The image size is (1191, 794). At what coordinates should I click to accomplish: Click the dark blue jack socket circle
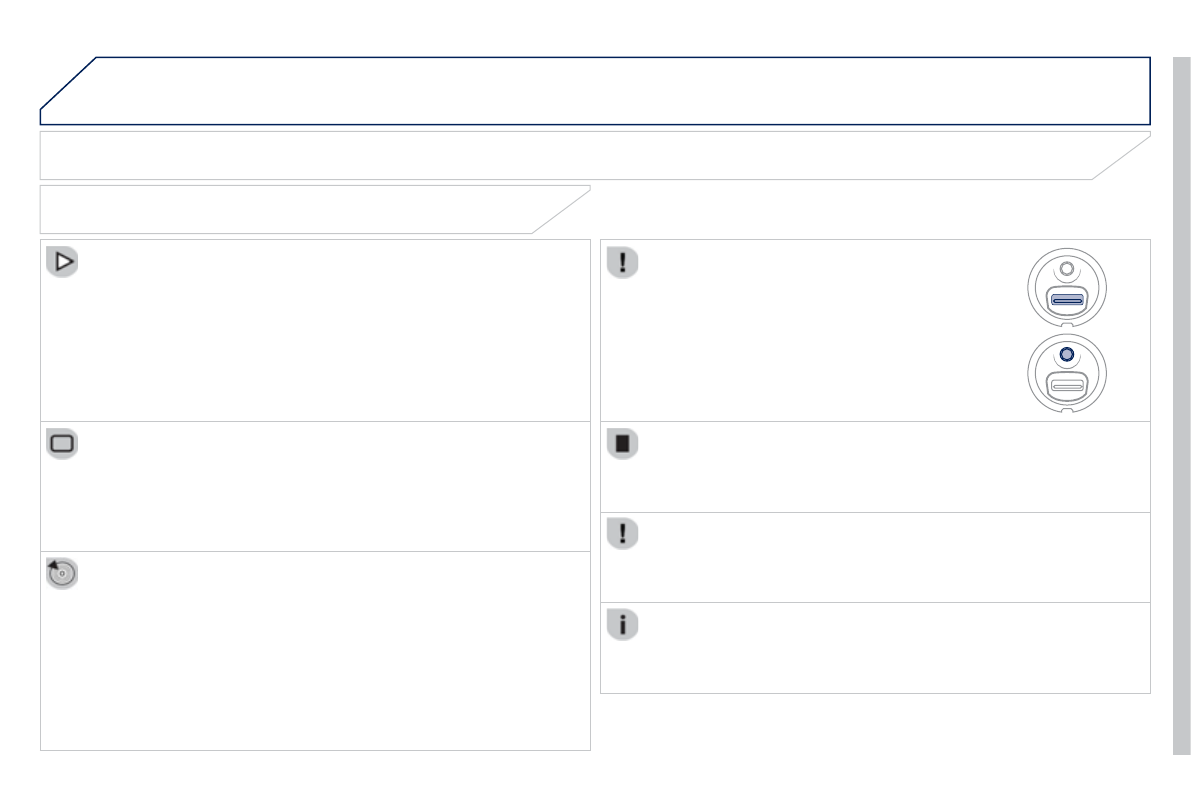coord(1067,355)
